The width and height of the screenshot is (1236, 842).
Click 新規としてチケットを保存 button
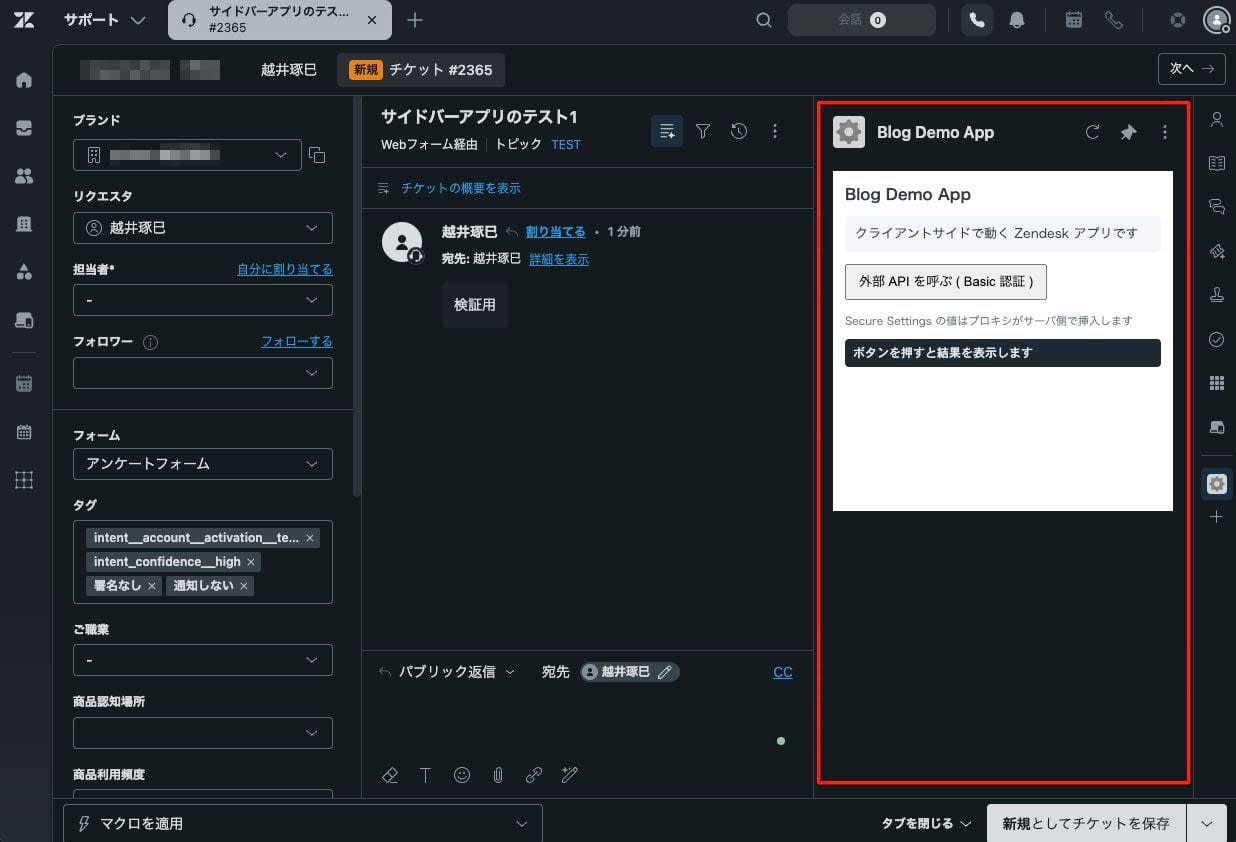[x=1086, y=824]
